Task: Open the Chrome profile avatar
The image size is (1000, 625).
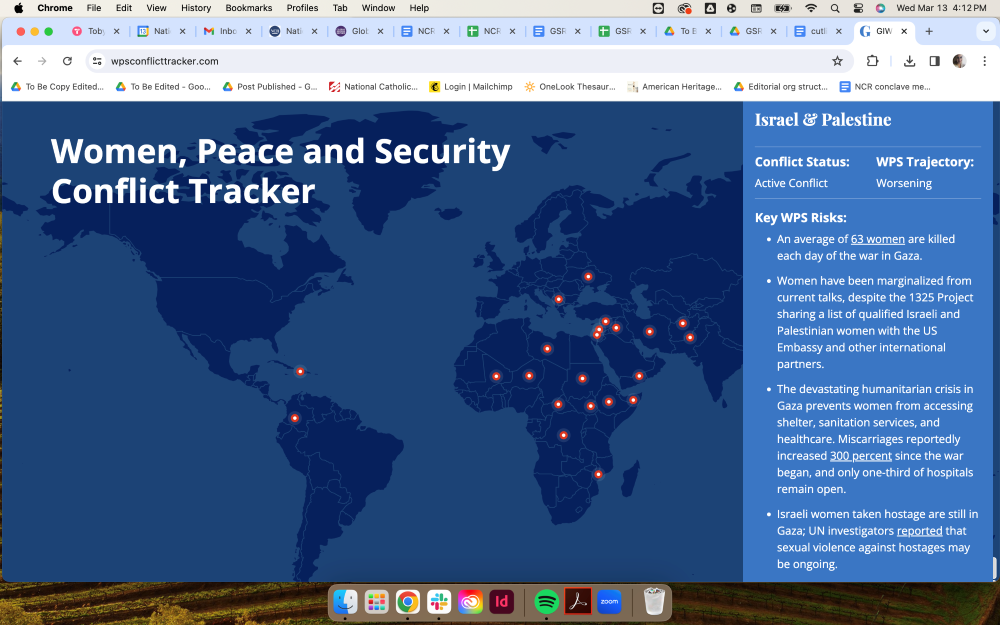Action: pos(959,61)
